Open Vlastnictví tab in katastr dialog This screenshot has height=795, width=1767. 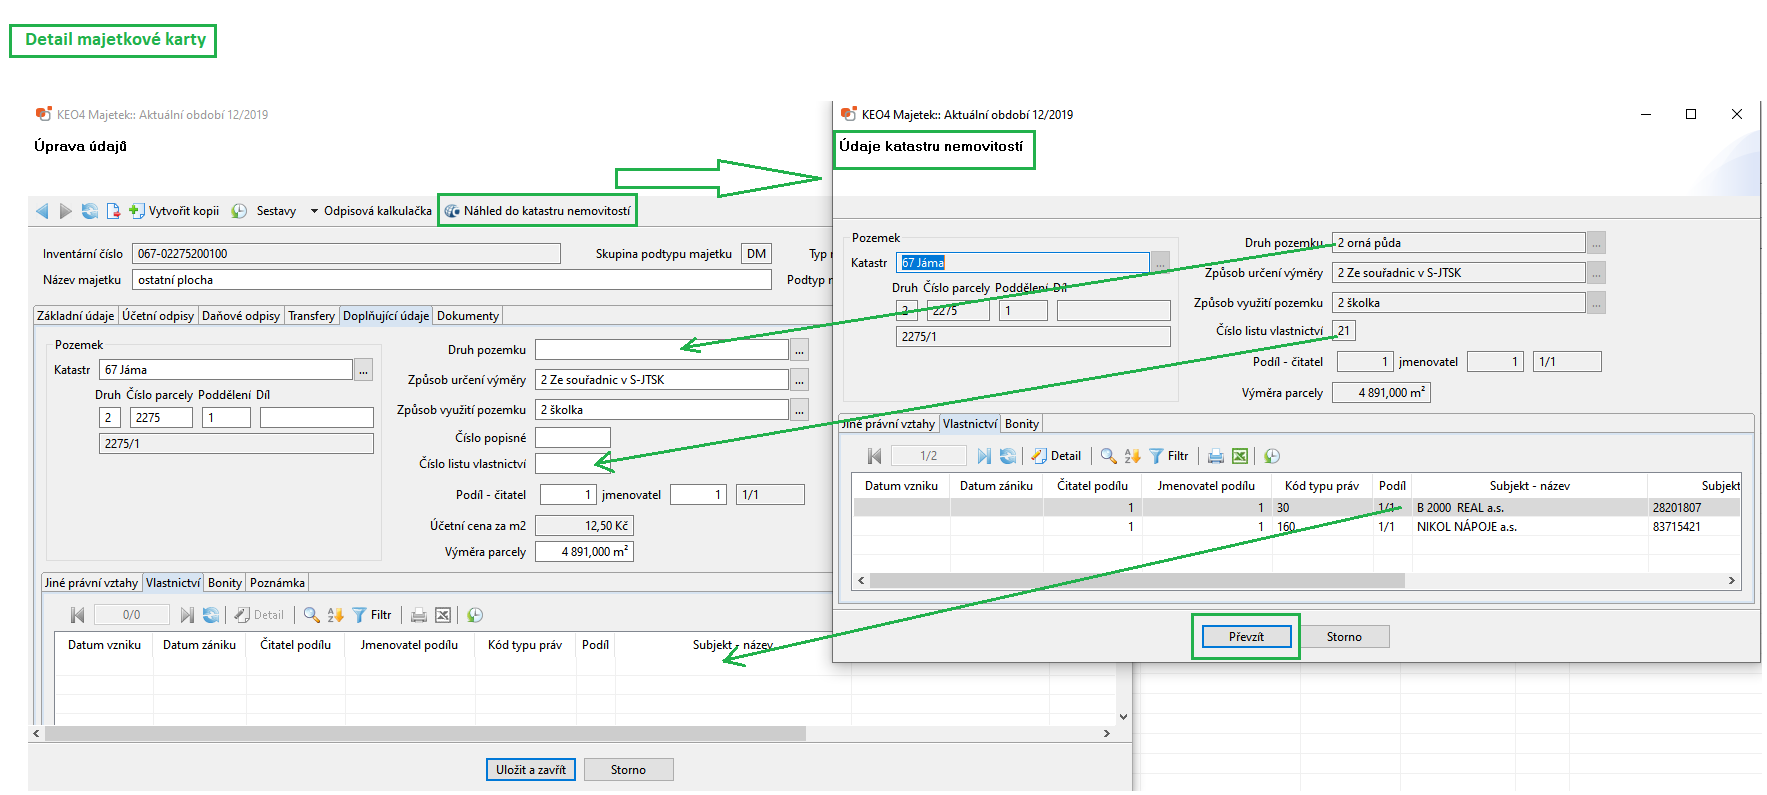(x=970, y=424)
